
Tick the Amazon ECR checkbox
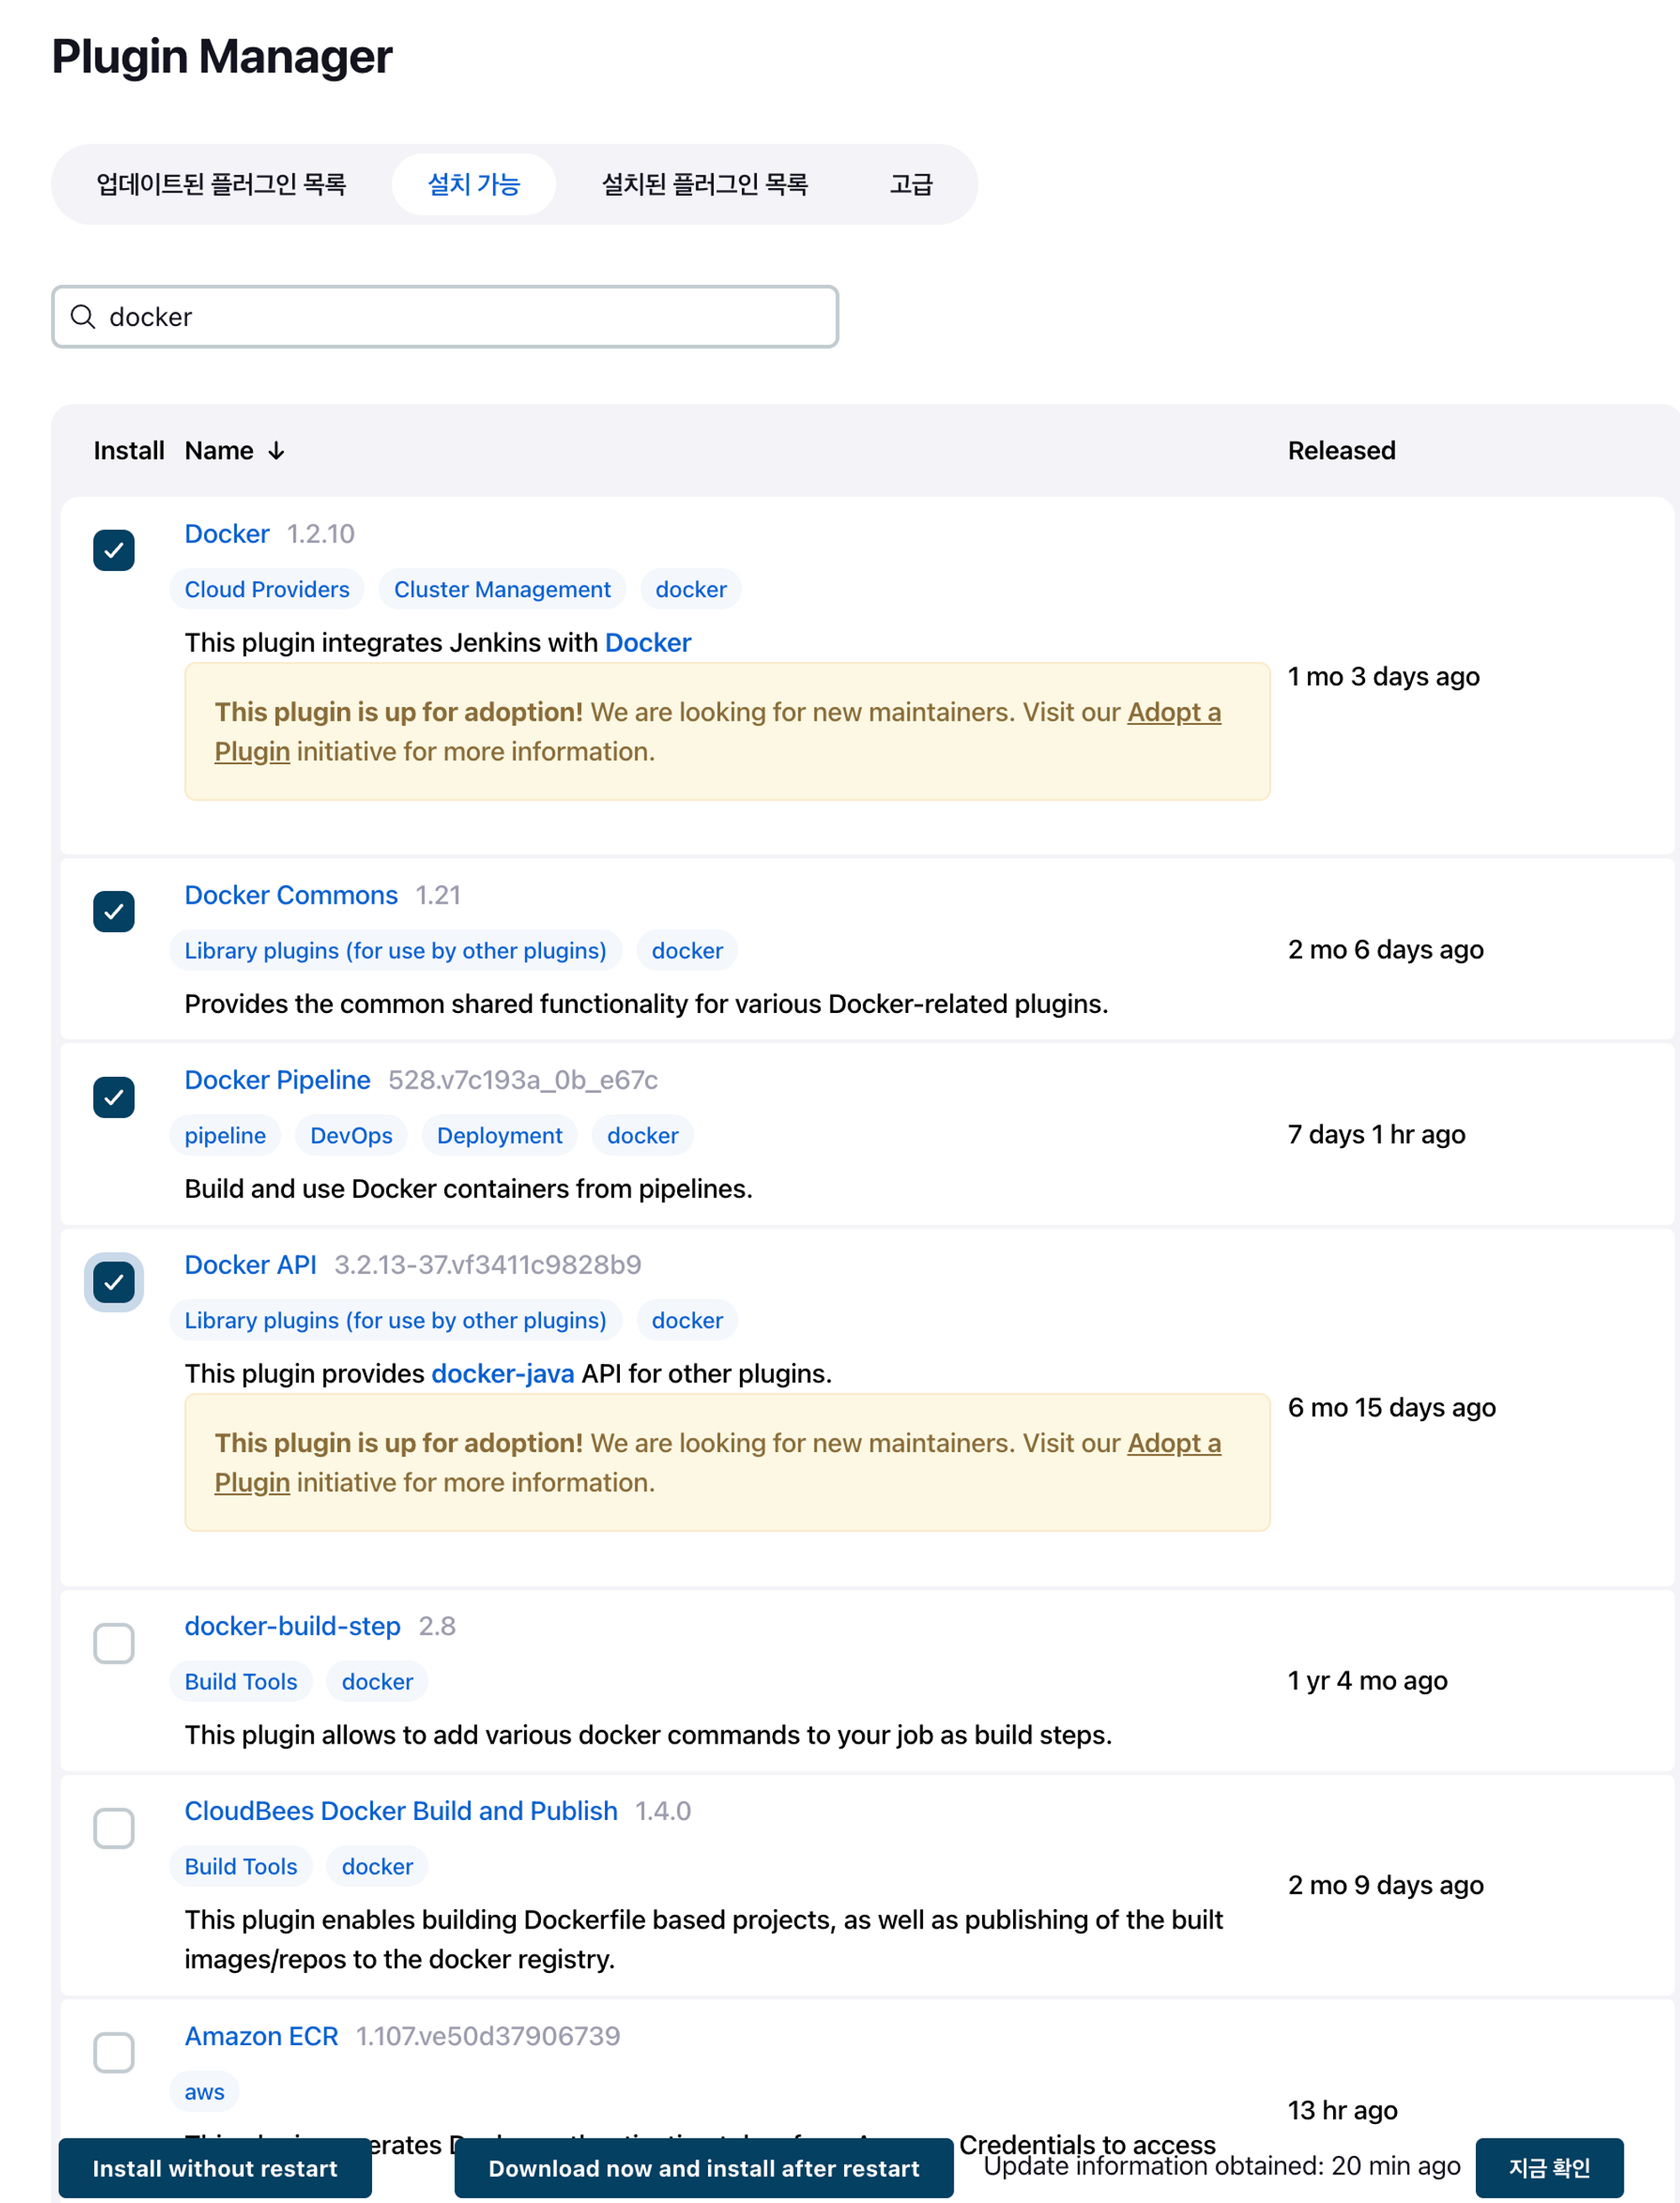click(x=114, y=2052)
